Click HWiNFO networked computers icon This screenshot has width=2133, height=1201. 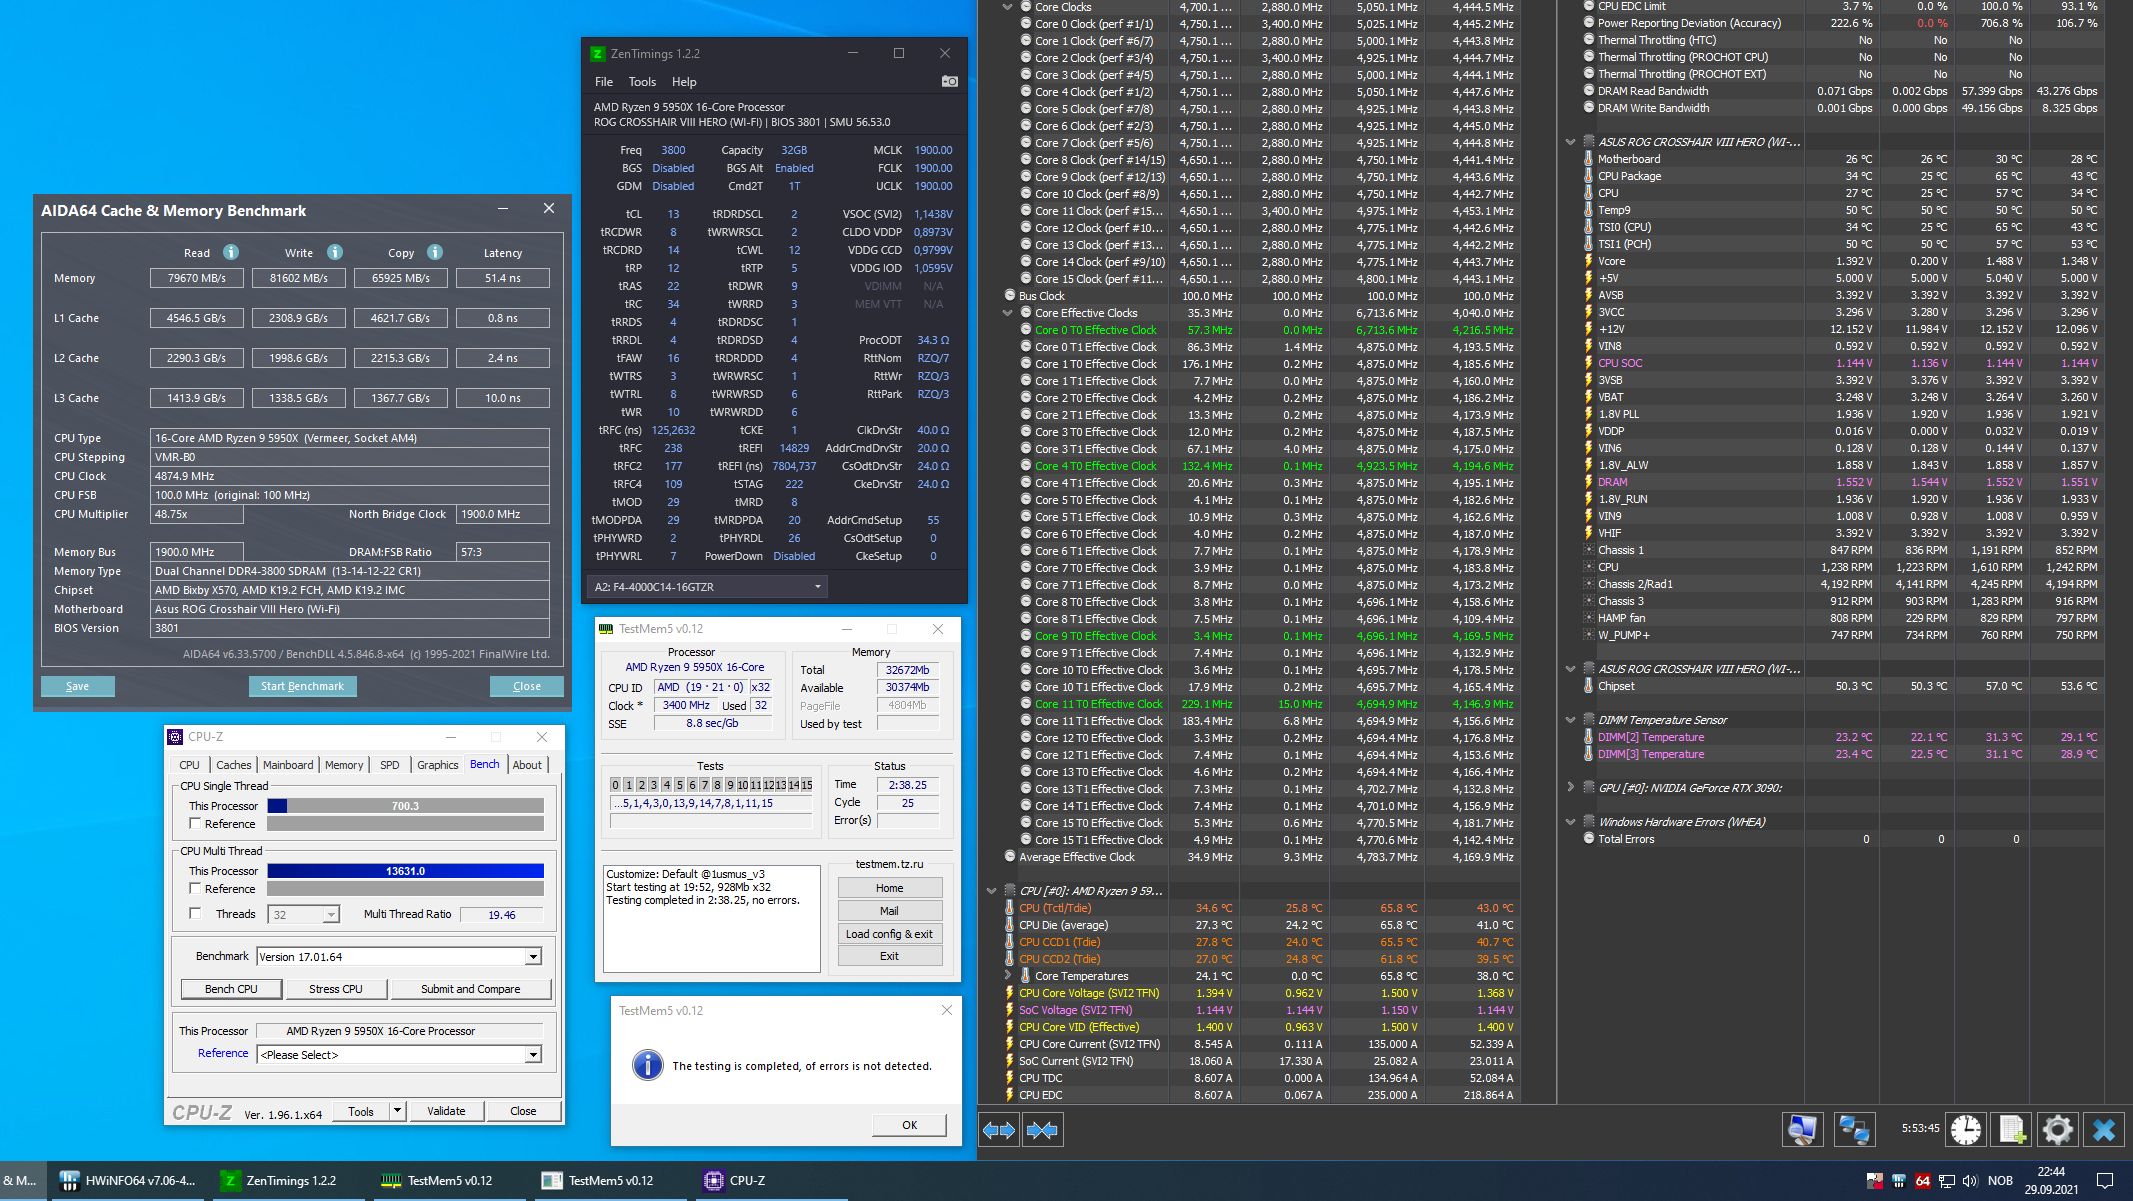click(1854, 1130)
